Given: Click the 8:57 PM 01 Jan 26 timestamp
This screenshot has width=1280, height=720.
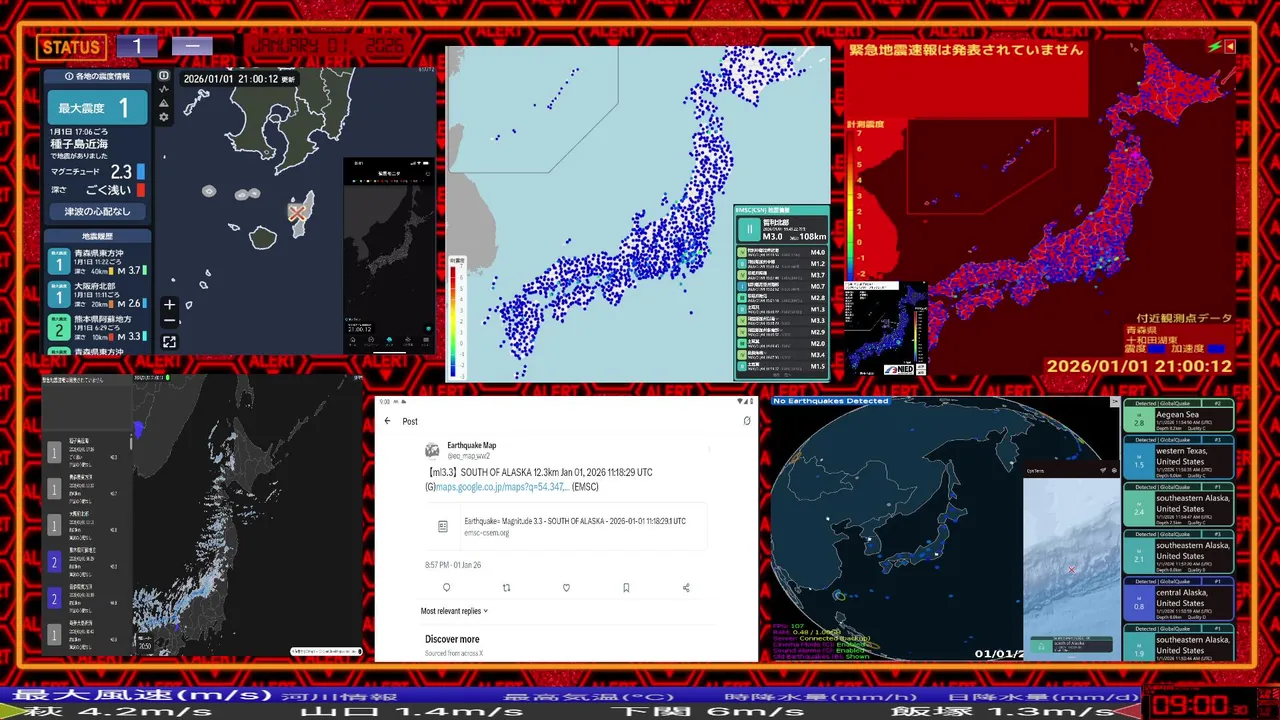Looking at the screenshot, I should point(453,565).
